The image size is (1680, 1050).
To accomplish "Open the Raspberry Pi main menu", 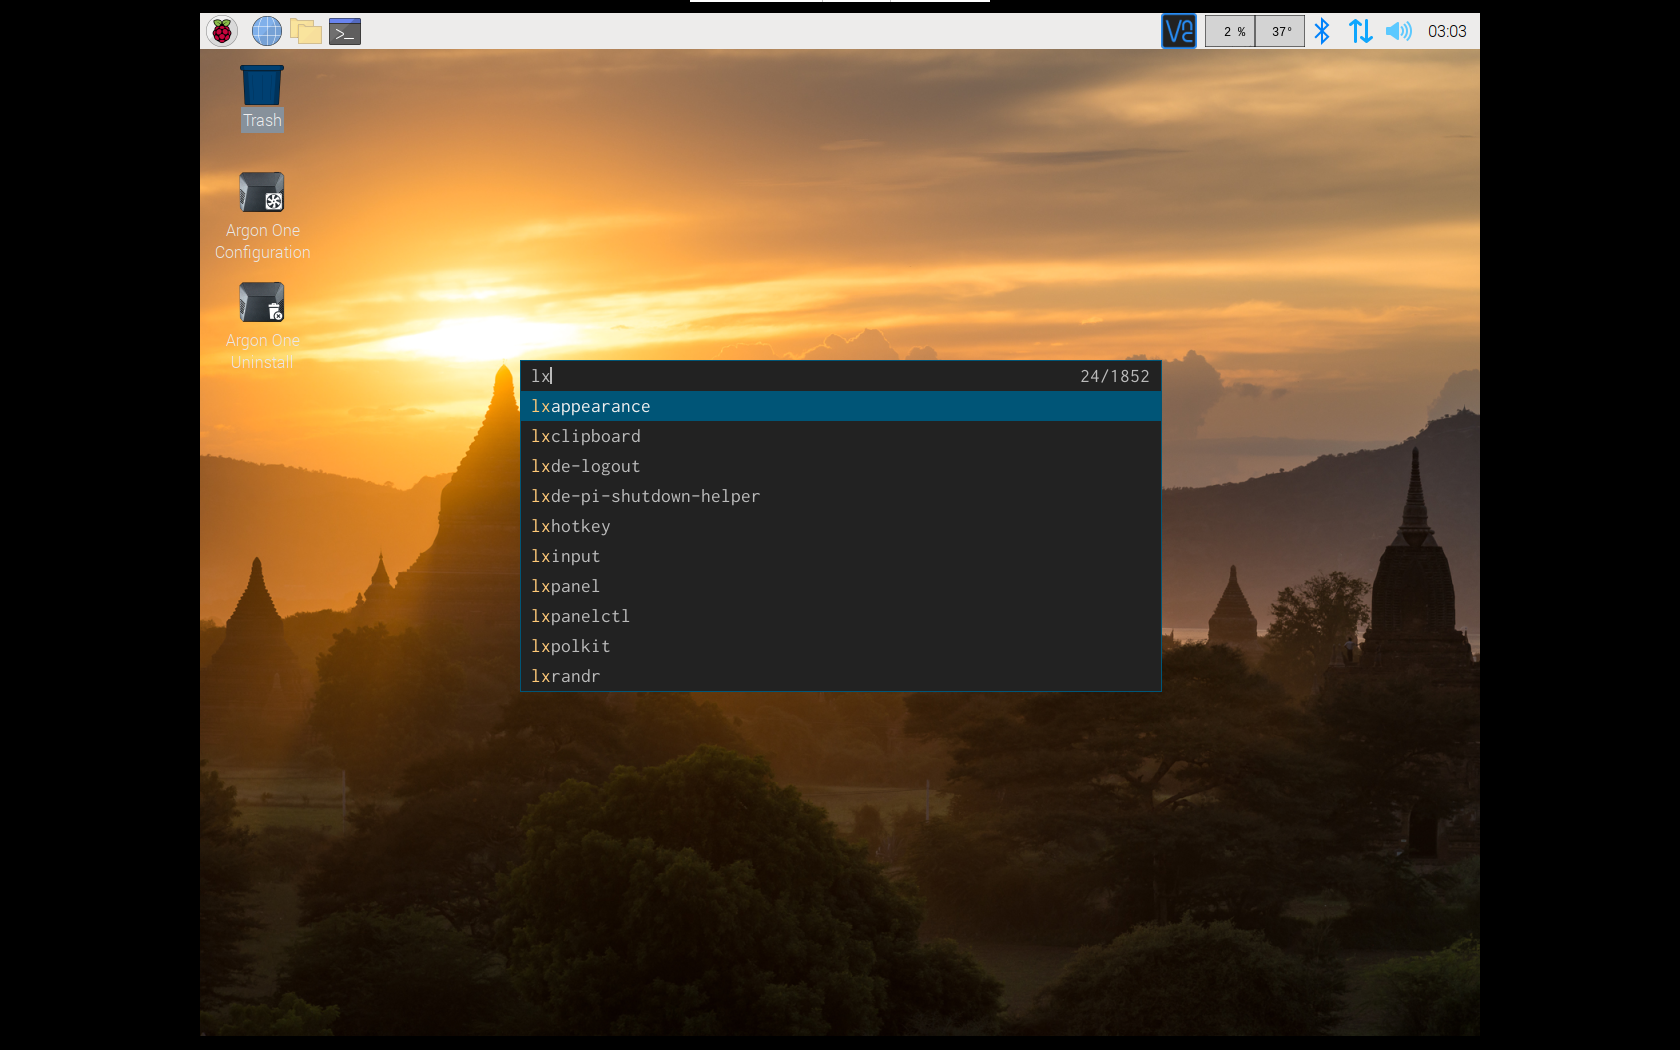I will point(221,31).
